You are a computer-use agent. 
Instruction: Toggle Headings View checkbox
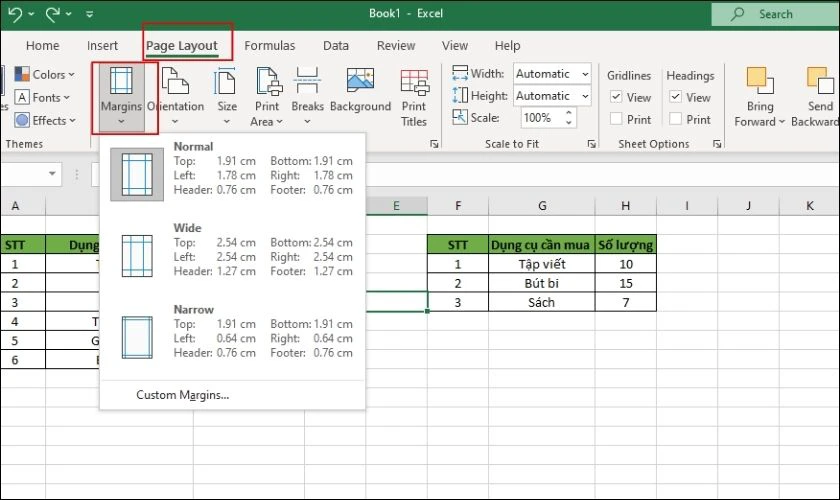tap(676, 97)
